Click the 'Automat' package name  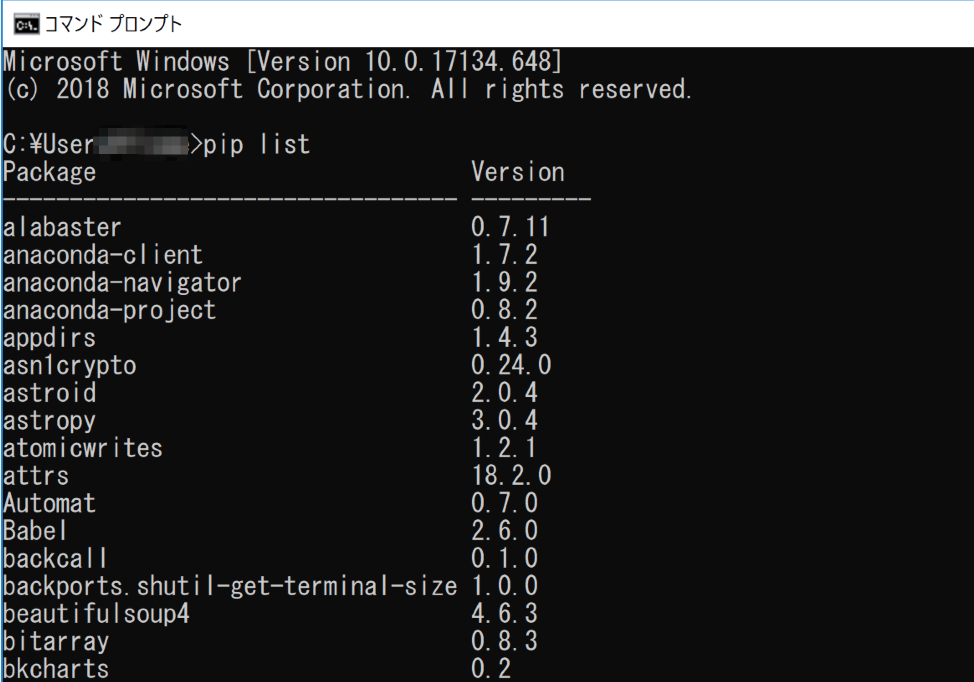tap(50, 503)
